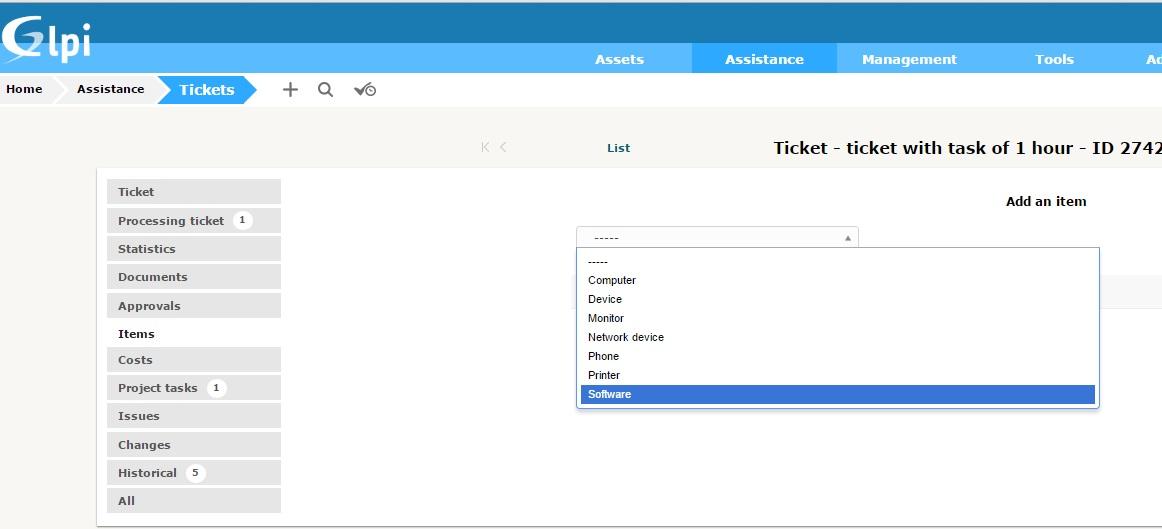
Task: Choose Monitor from the dropdown list
Action: tap(837, 318)
